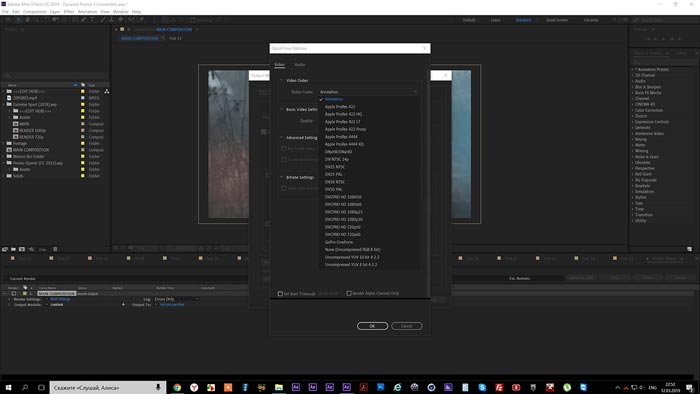Select the Clone Stamp tool
Screen dimensions: 700x394
point(112,20)
